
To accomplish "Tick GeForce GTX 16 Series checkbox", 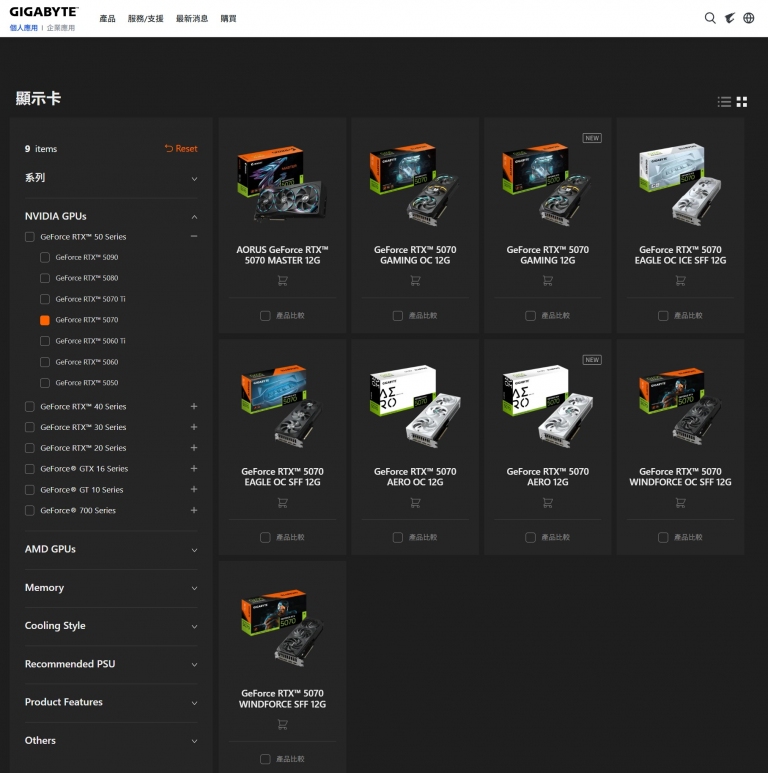I will point(30,469).
